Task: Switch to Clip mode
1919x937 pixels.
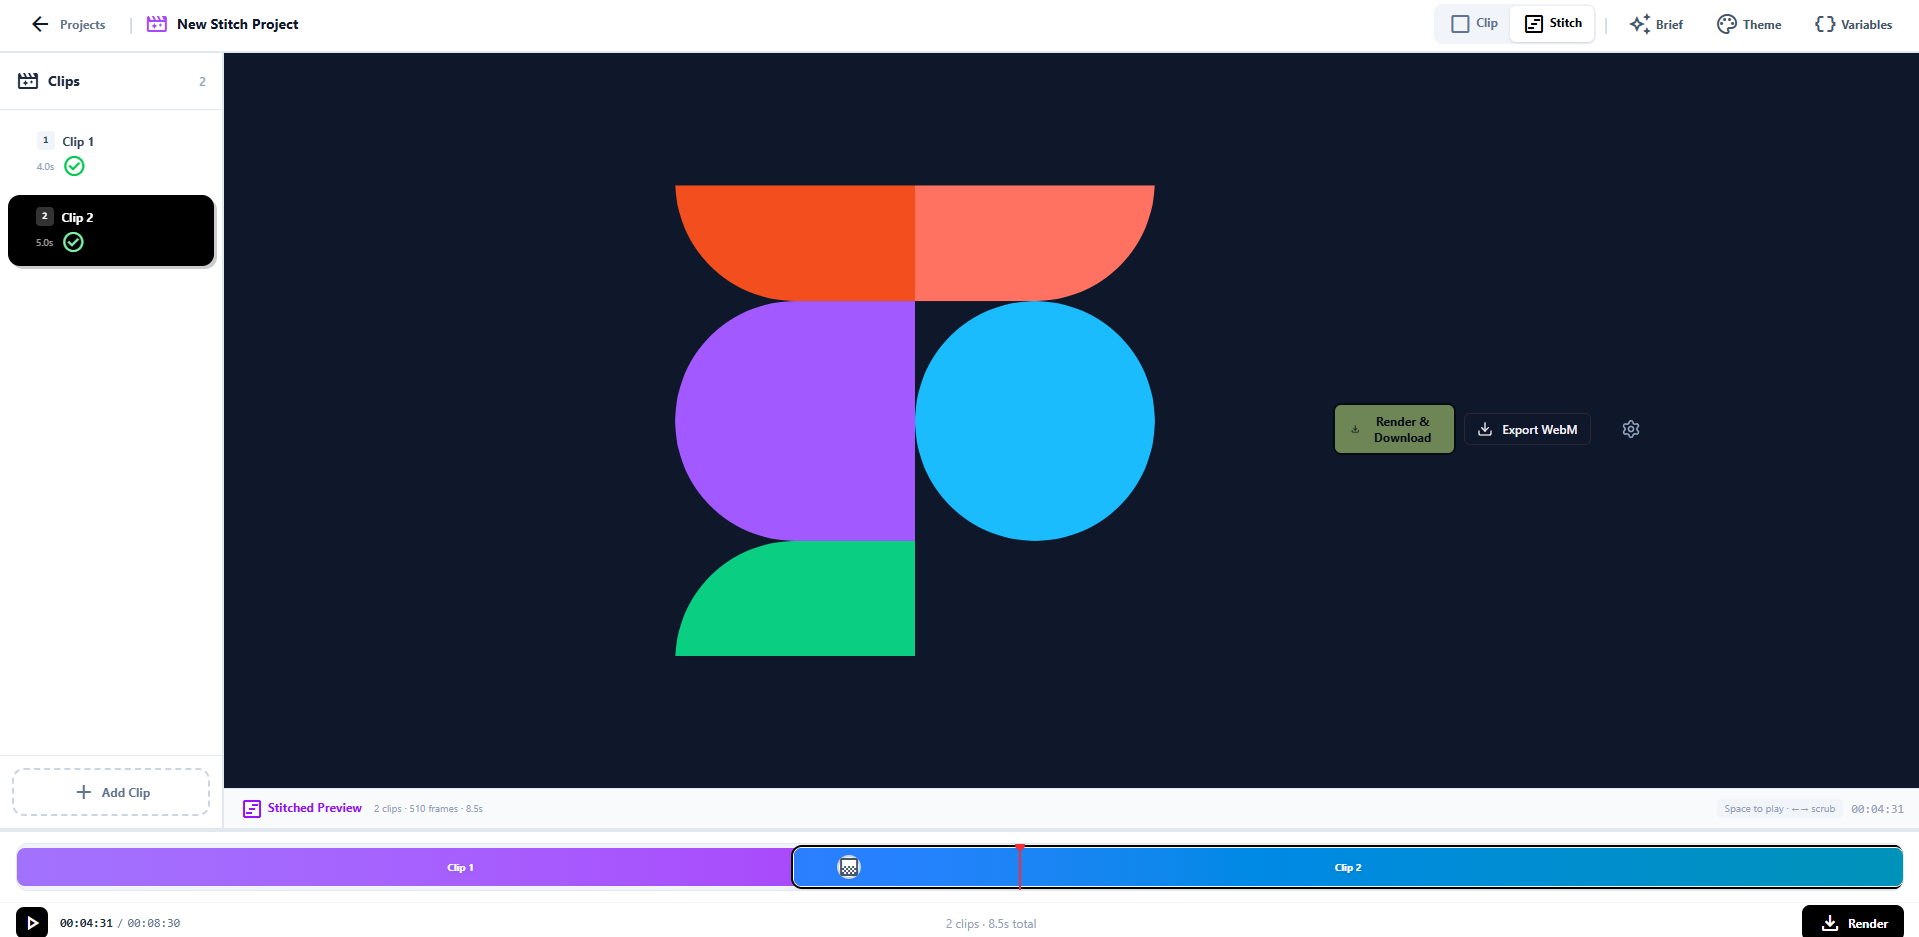Action: (x=1474, y=23)
